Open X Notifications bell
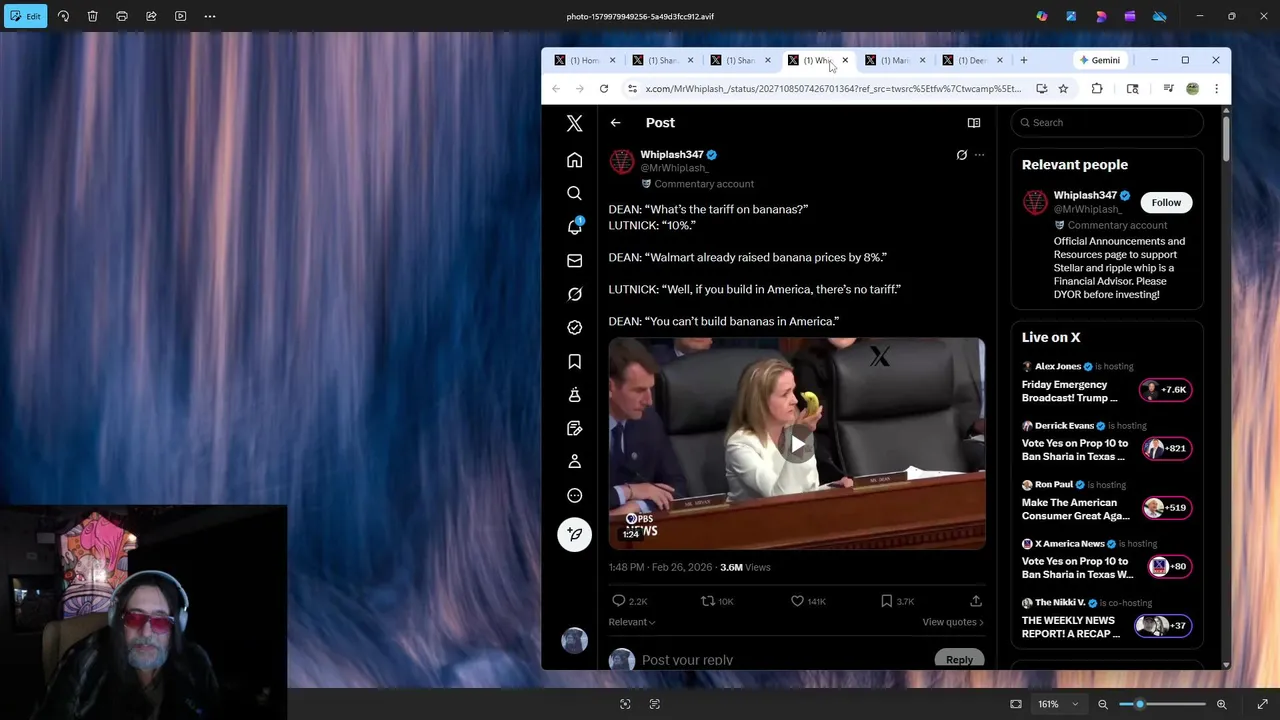The image size is (1280, 720). tap(574, 227)
